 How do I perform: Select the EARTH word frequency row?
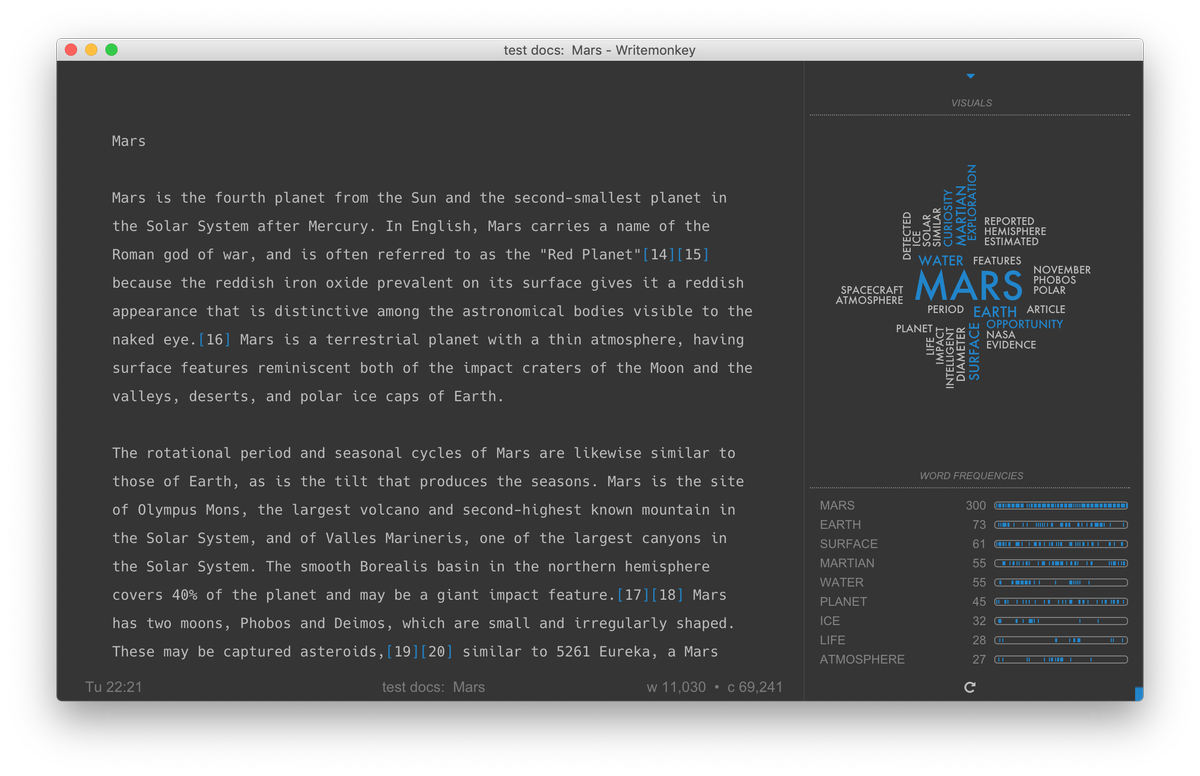pos(973,525)
